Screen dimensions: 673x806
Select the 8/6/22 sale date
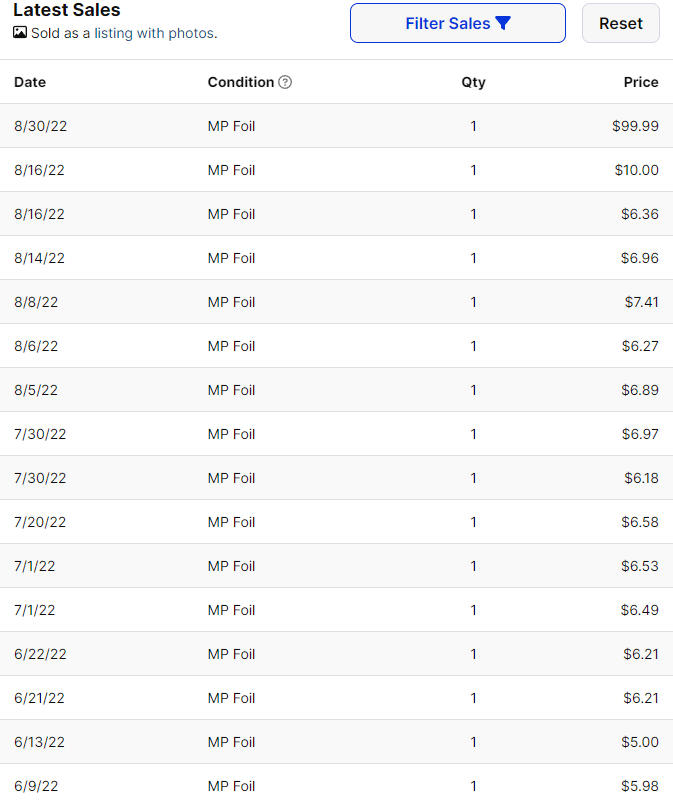pos(36,346)
